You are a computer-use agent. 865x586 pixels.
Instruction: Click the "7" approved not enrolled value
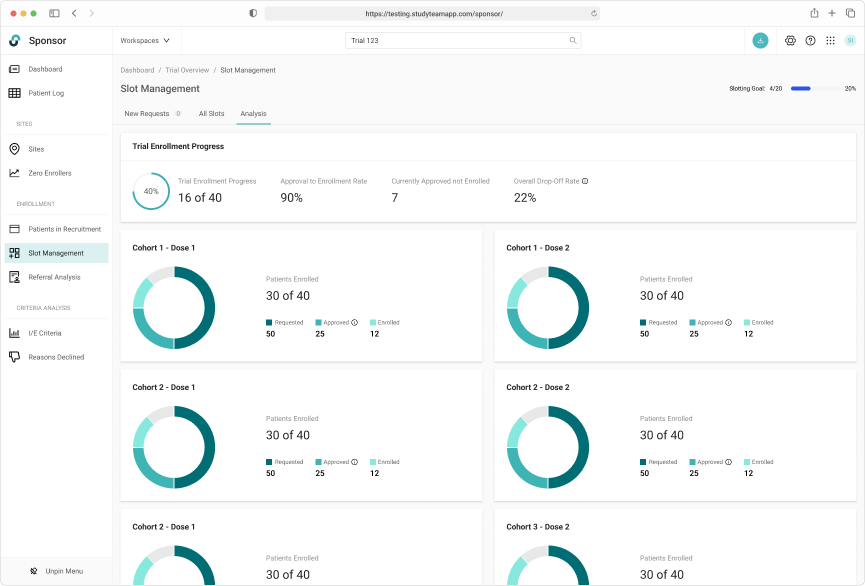click(x=395, y=198)
